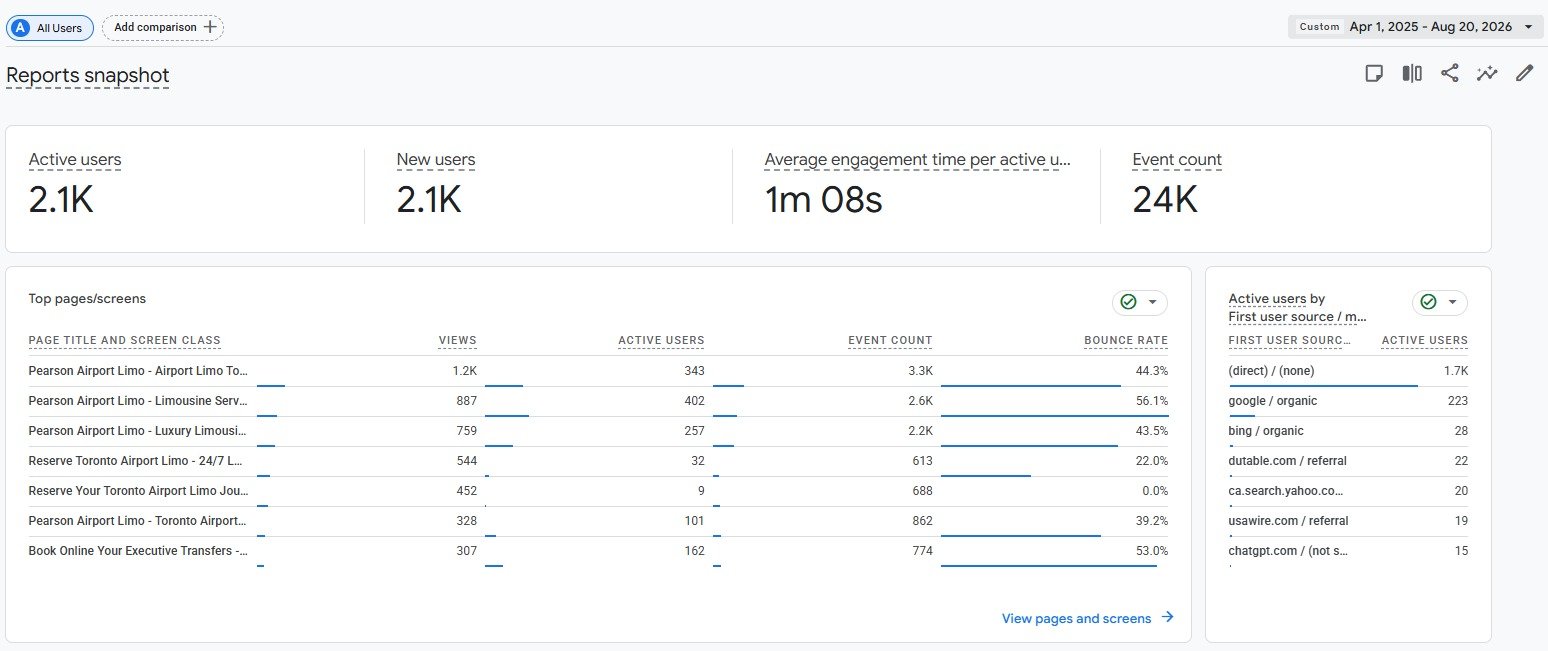Open the Insights sparkle chart icon
The height and width of the screenshot is (651, 1548).
coord(1487,73)
